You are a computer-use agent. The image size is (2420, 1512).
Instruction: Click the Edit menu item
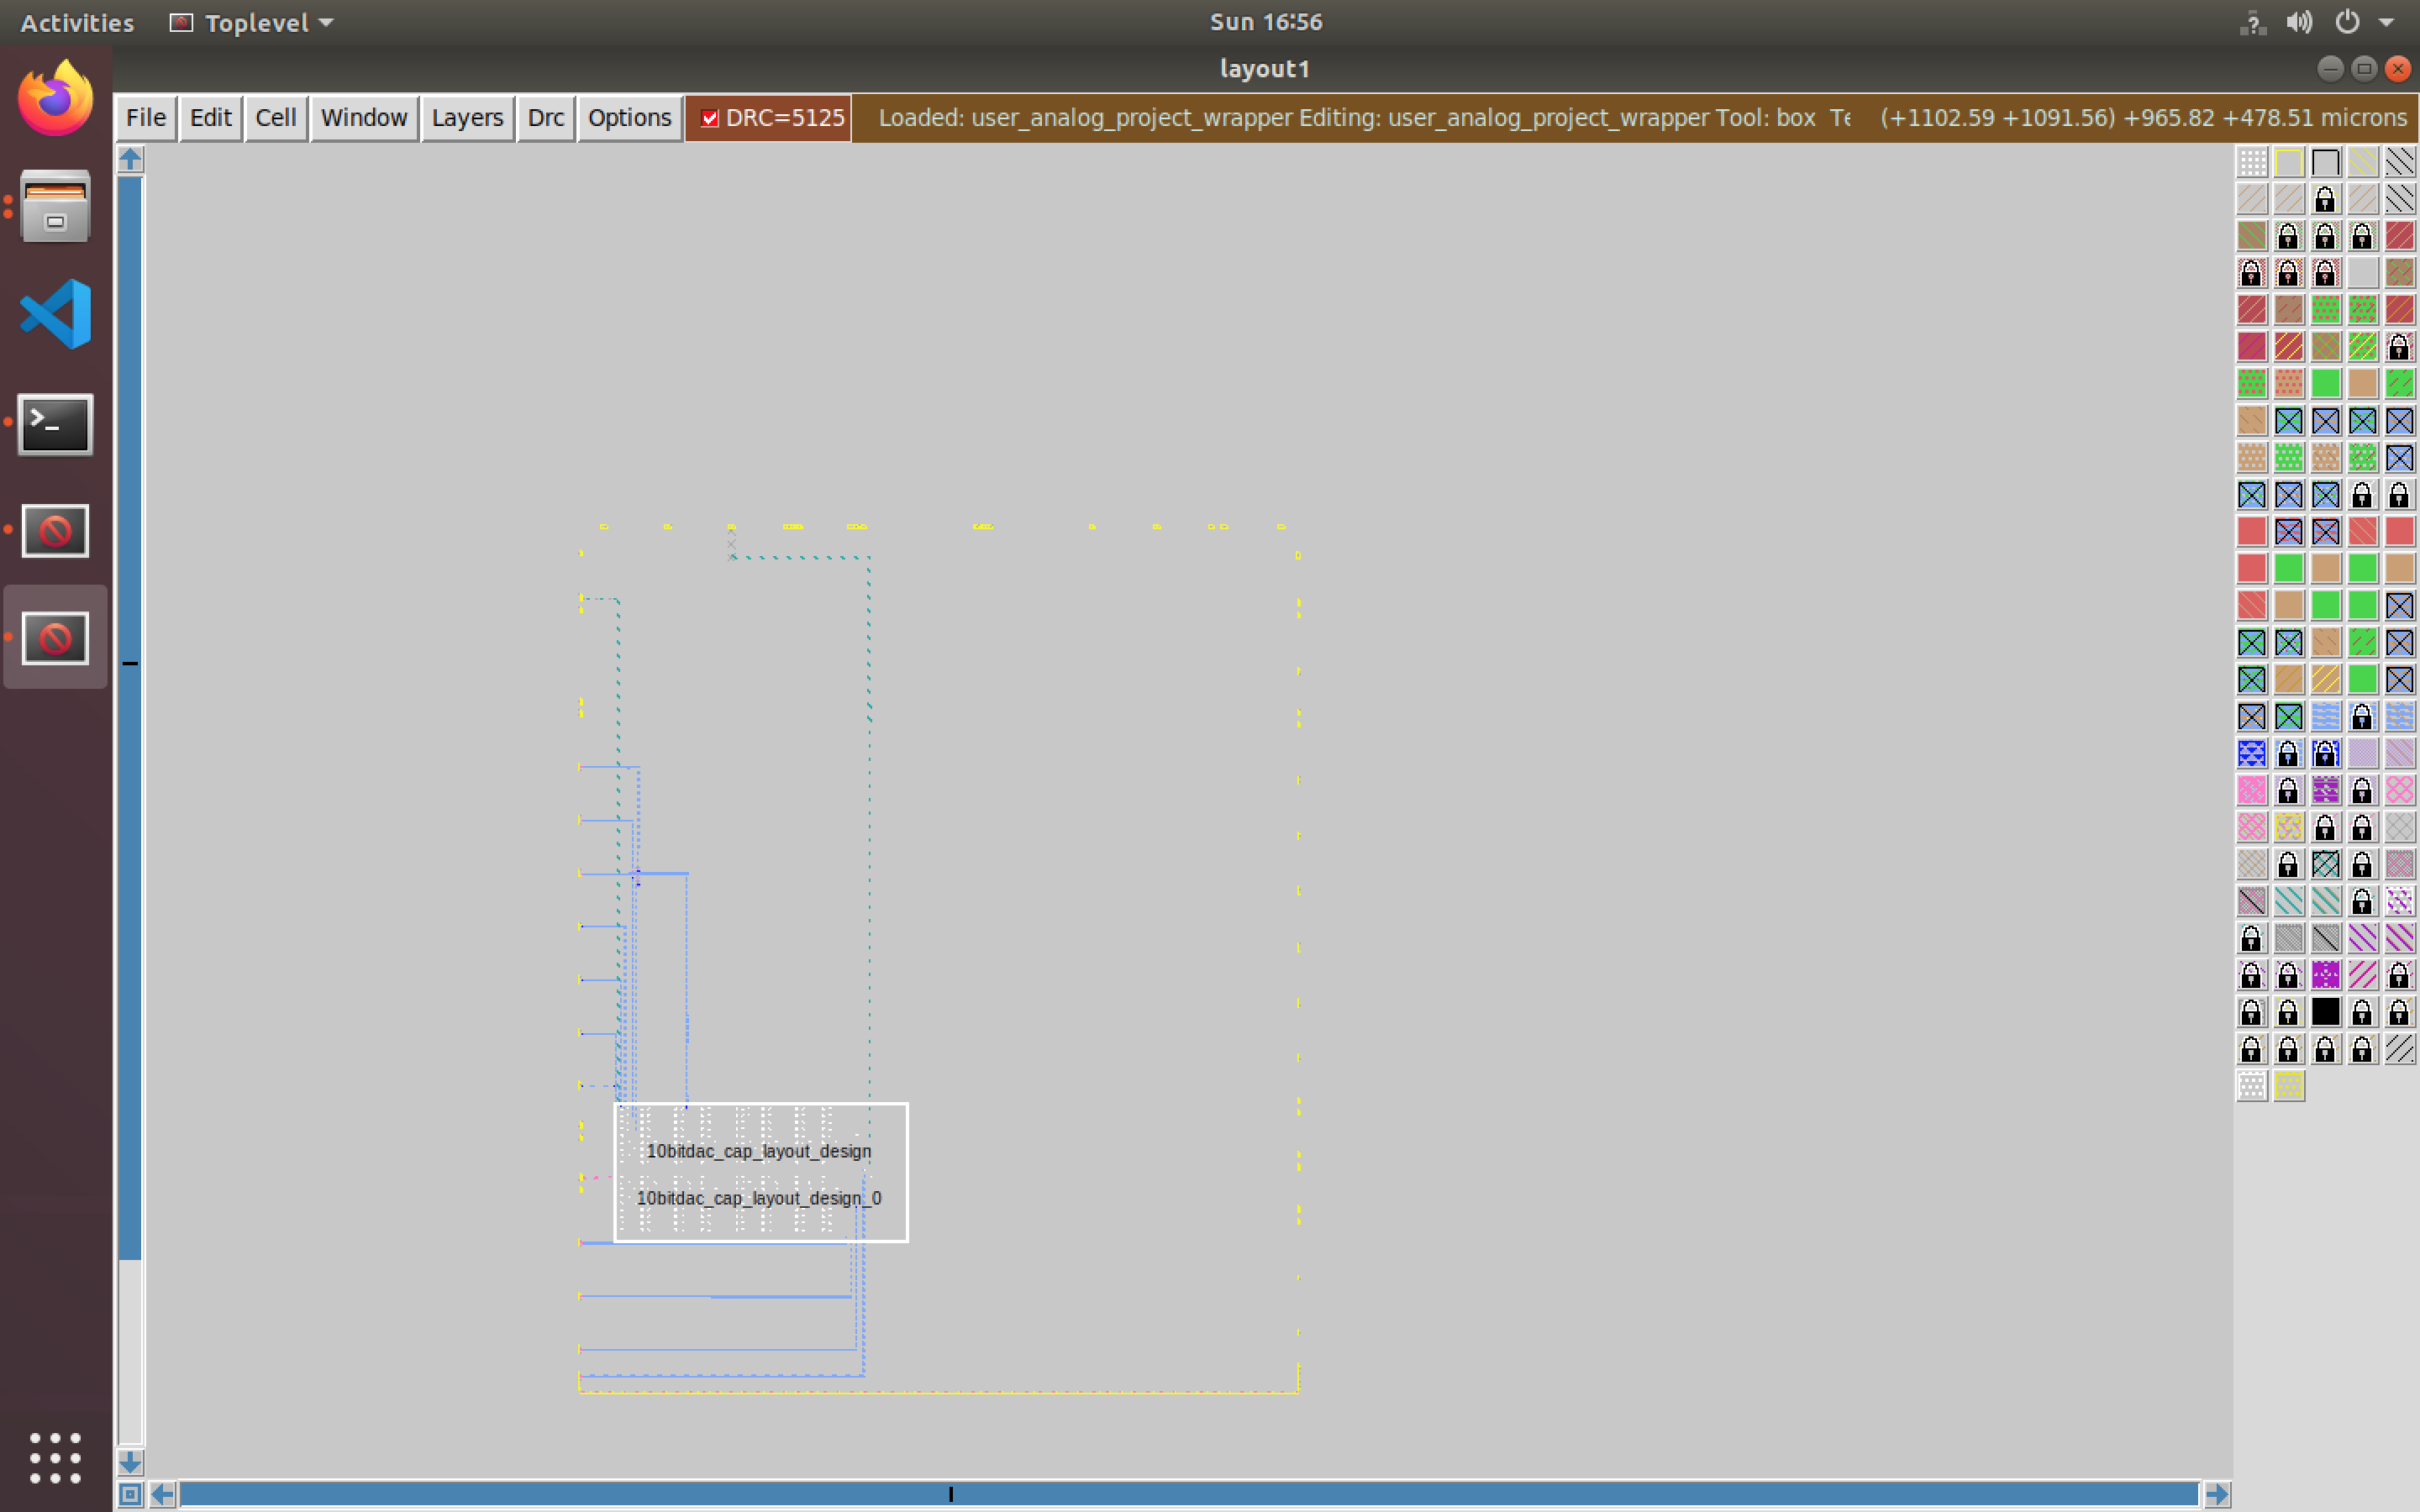(209, 117)
